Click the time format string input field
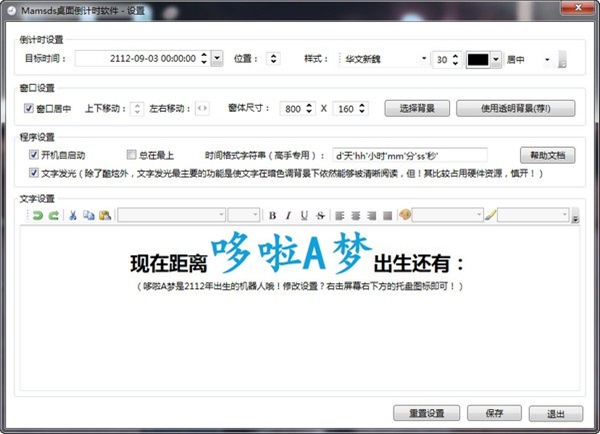 coord(409,155)
